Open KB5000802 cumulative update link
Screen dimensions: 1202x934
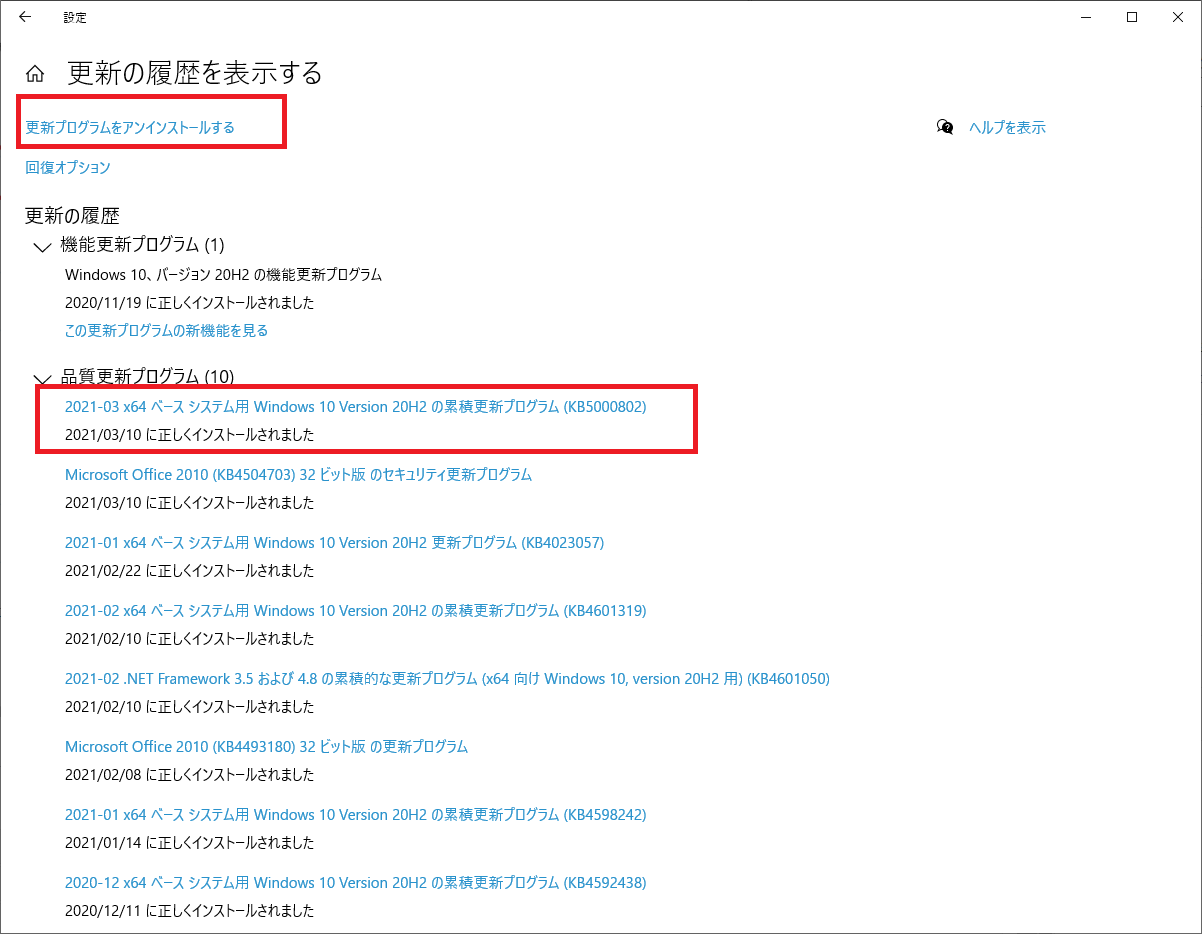pos(355,406)
